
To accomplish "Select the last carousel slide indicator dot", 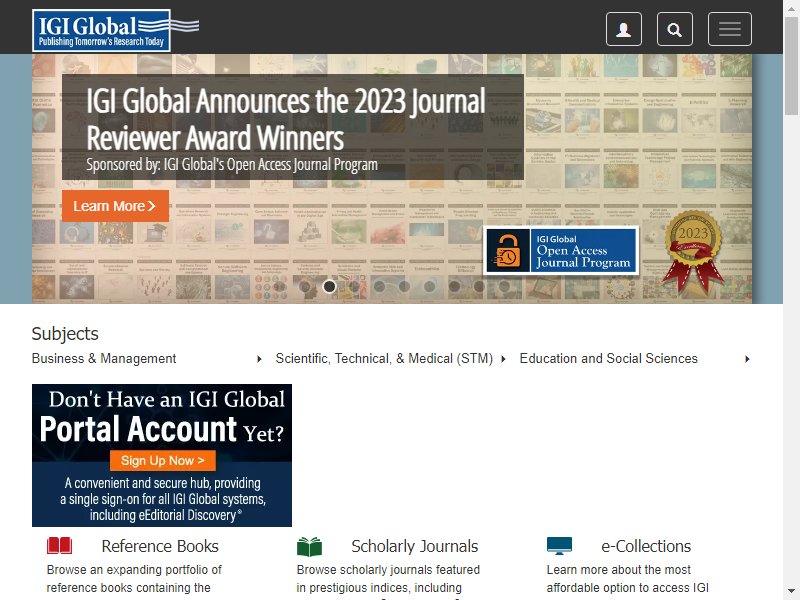I will pyautogui.click(x=504, y=287).
